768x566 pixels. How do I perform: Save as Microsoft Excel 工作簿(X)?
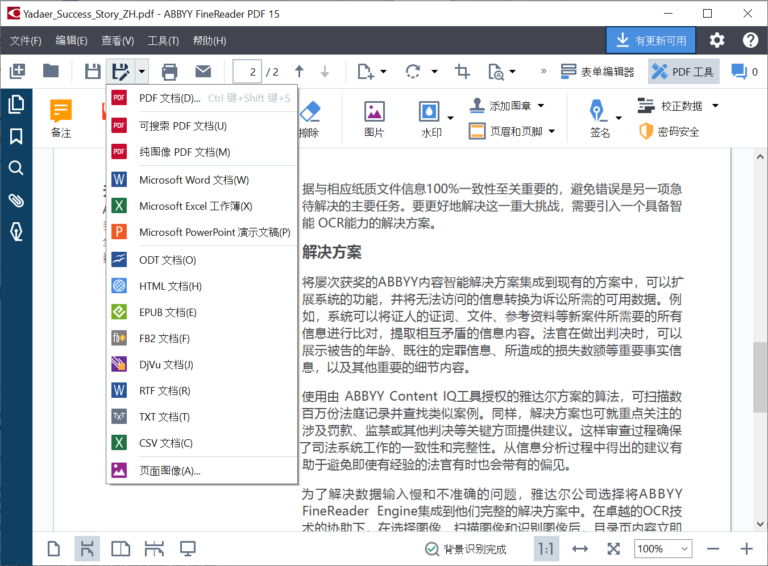pos(202,206)
